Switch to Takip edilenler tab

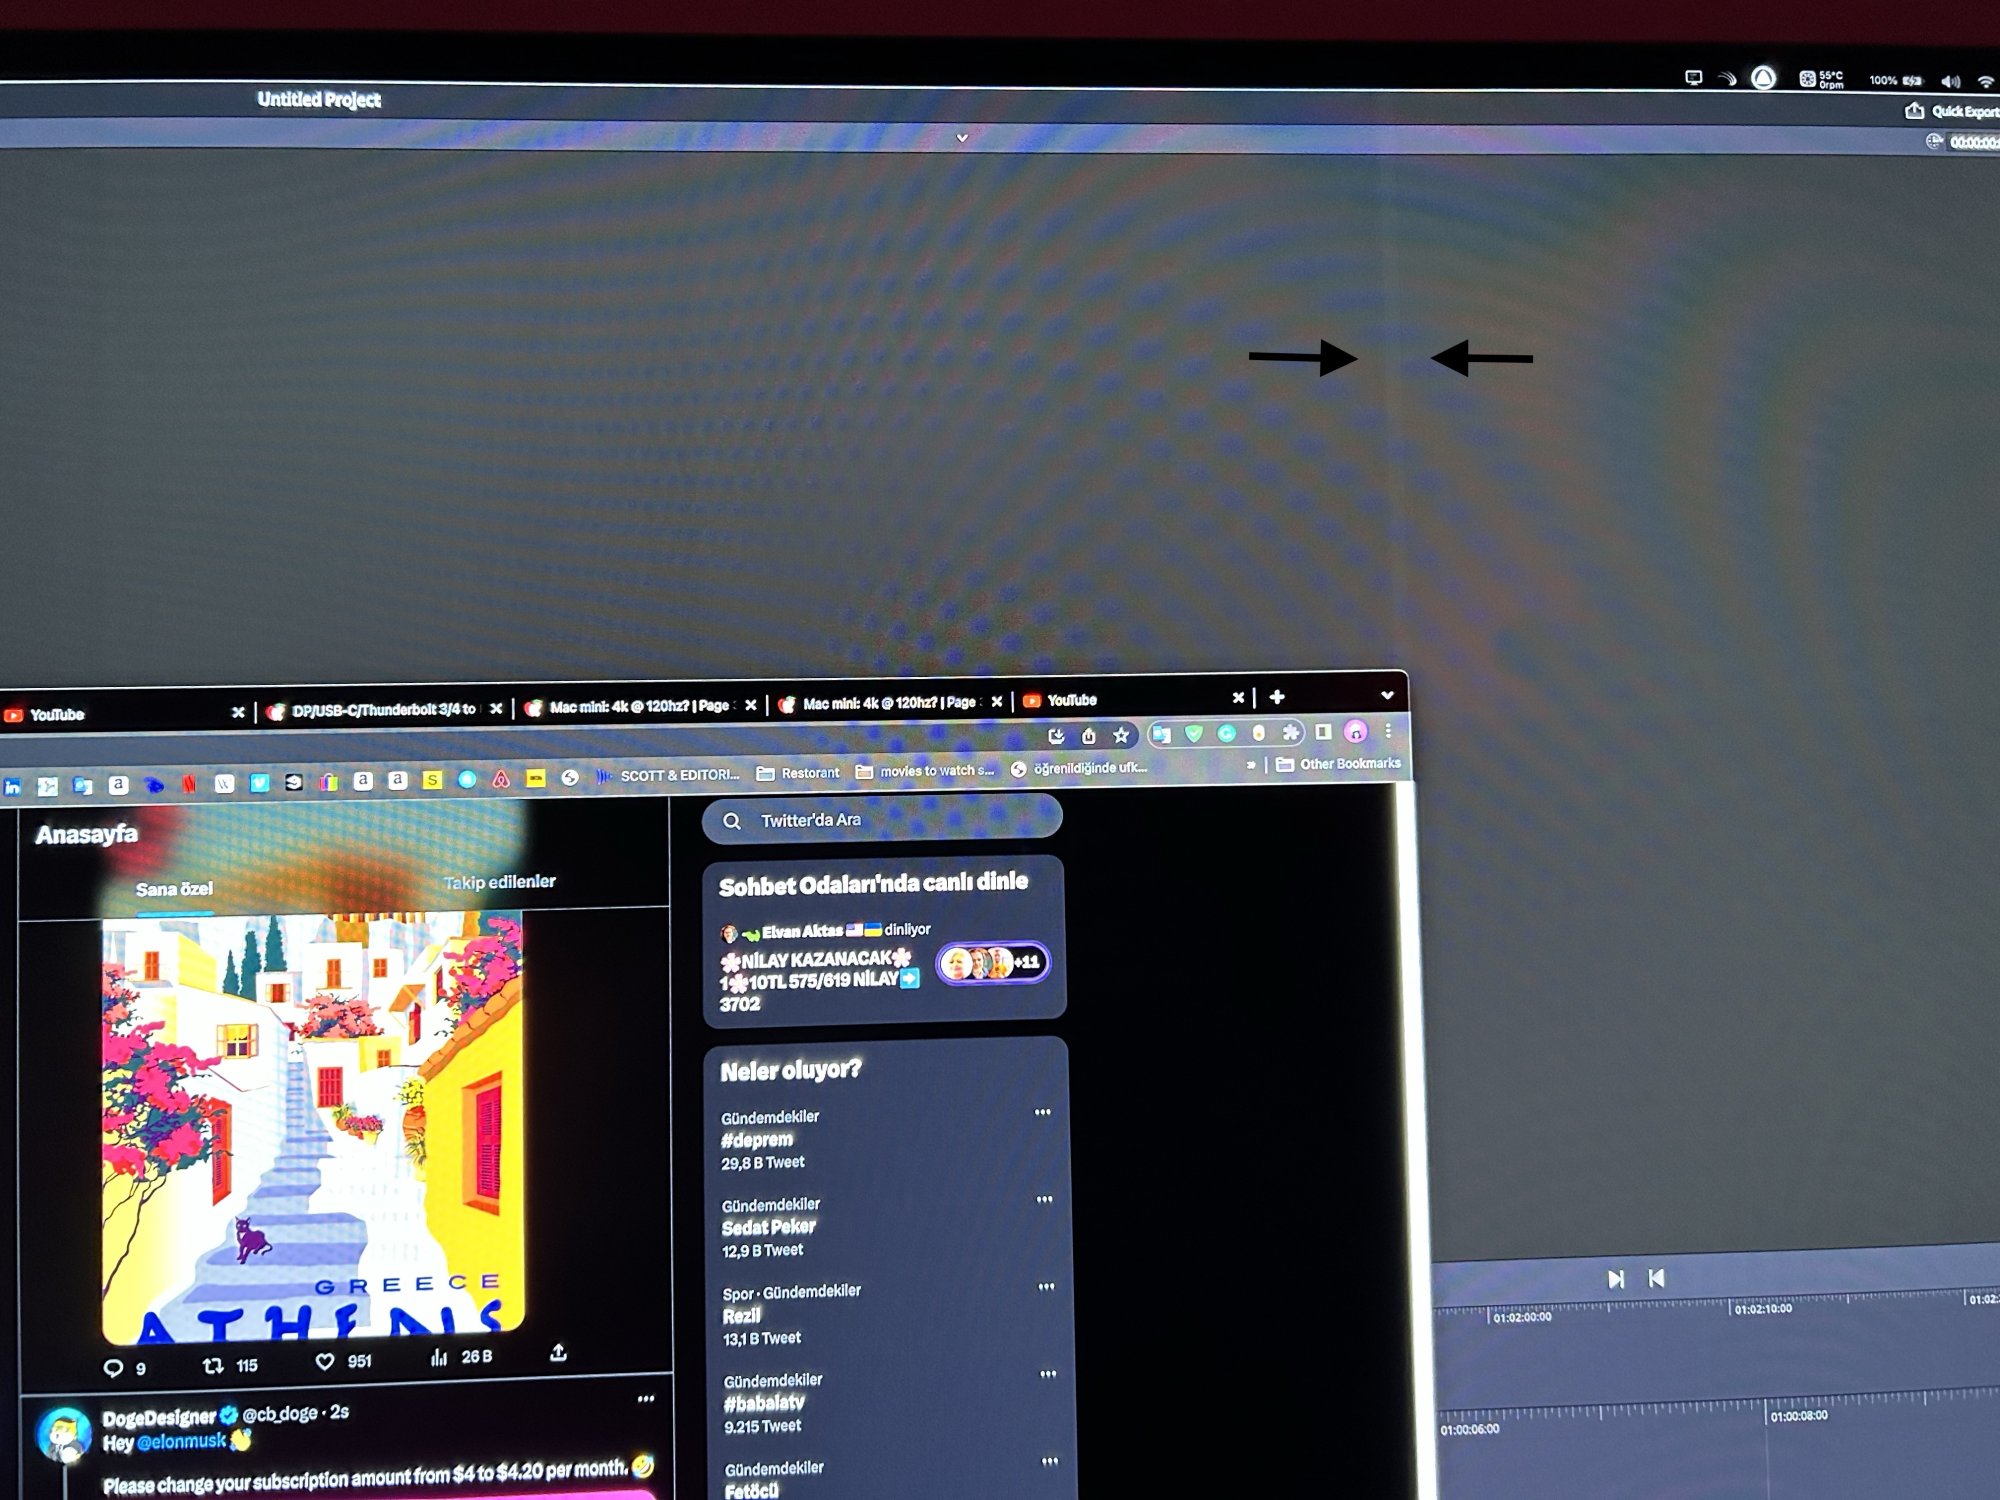pyautogui.click(x=499, y=882)
